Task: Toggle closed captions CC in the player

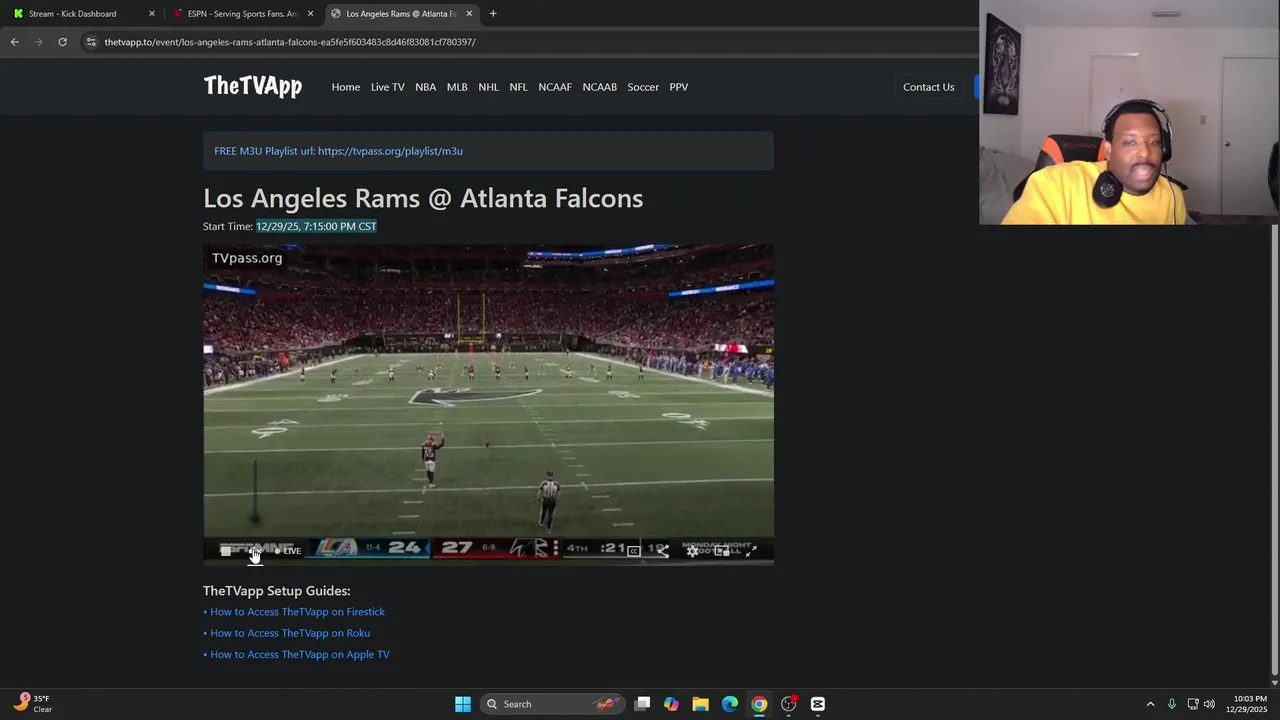Action: pos(634,551)
